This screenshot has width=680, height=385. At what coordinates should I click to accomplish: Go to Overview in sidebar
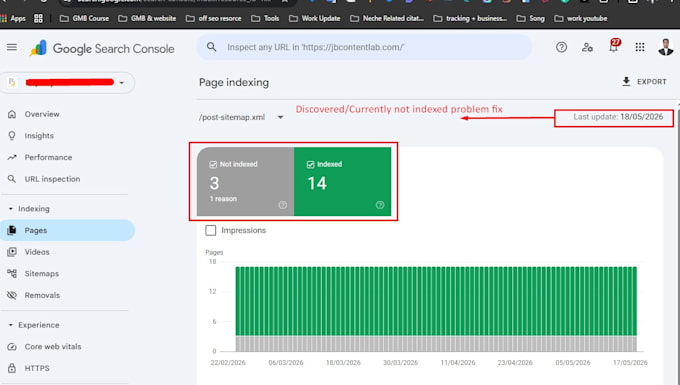[42, 114]
